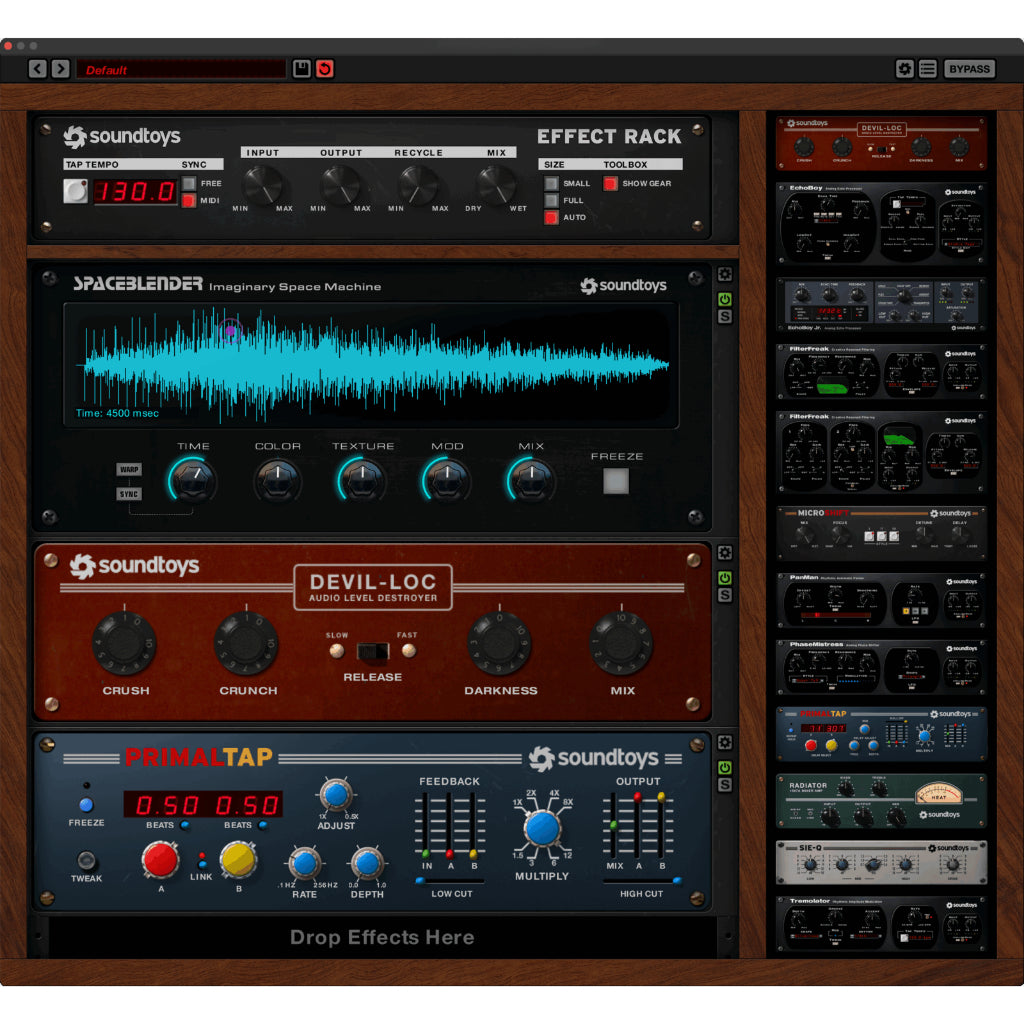The image size is (1024, 1024).
Task: Open the PrimalTap settings gear icon
Action: pyautogui.click(x=724, y=742)
